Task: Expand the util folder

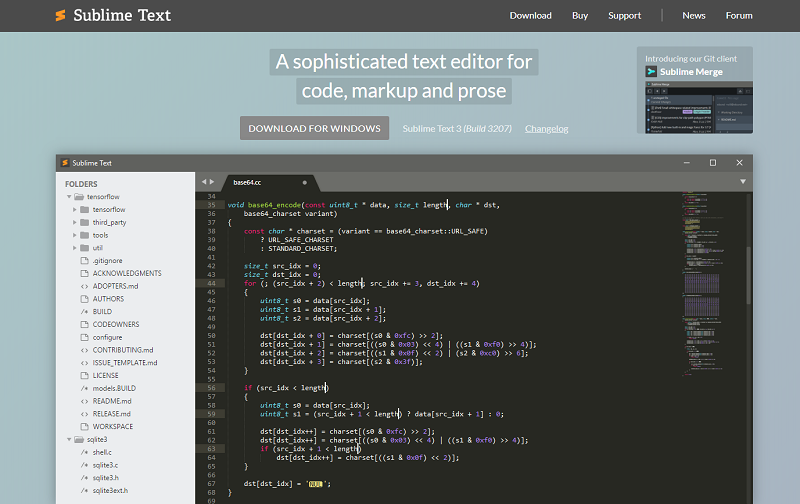Action: click(x=74, y=248)
